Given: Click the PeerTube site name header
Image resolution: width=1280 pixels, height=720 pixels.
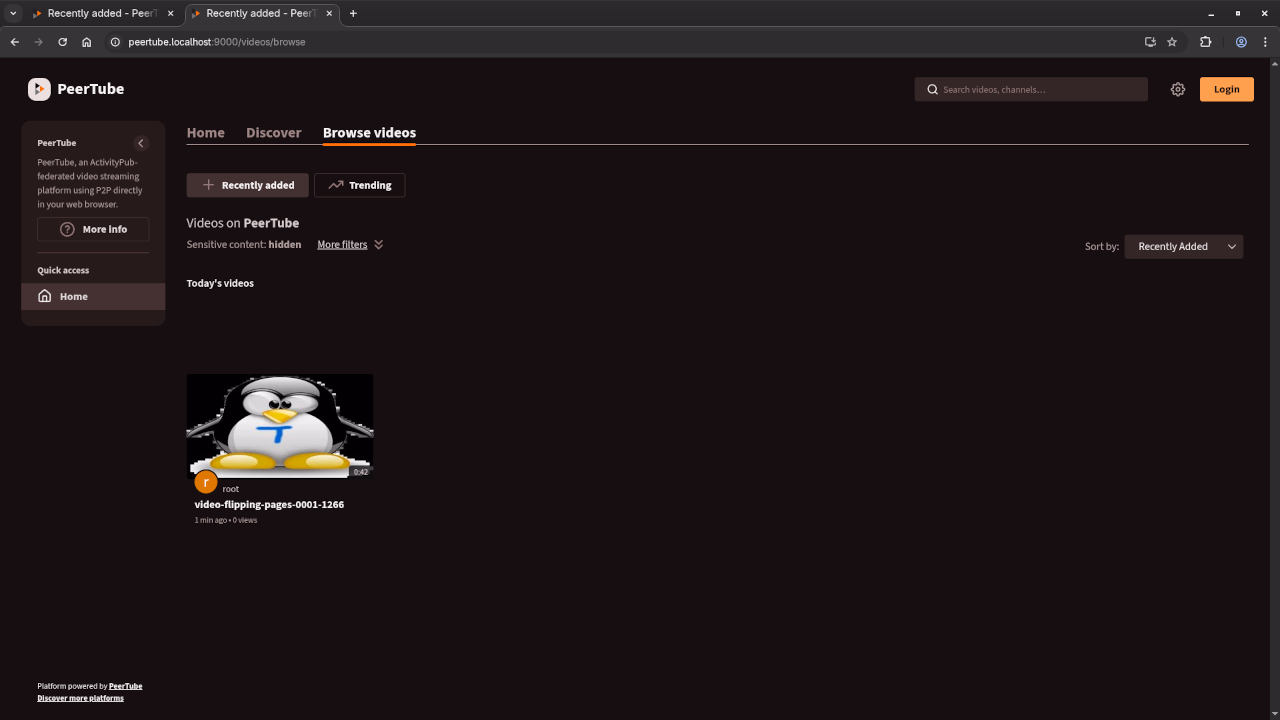Looking at the screenshot, I should pos(90,89).
